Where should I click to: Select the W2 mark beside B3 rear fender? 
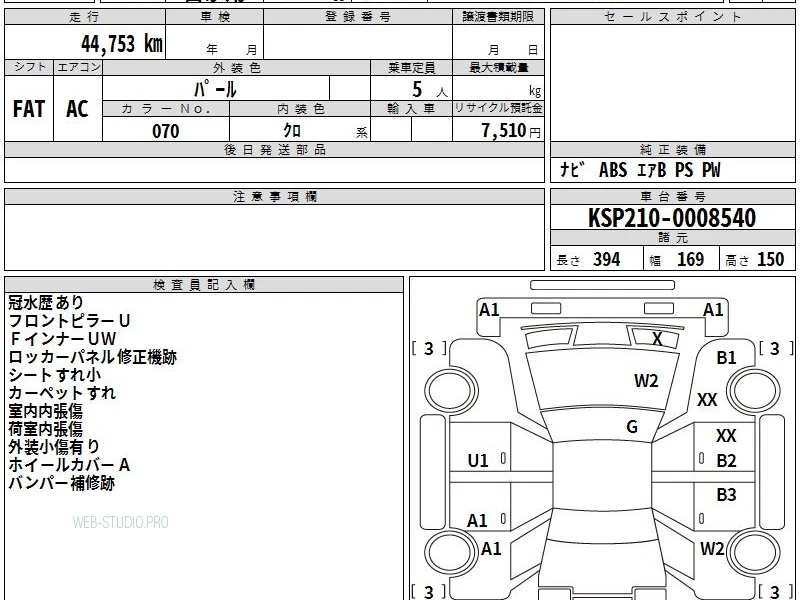point(712,548)
